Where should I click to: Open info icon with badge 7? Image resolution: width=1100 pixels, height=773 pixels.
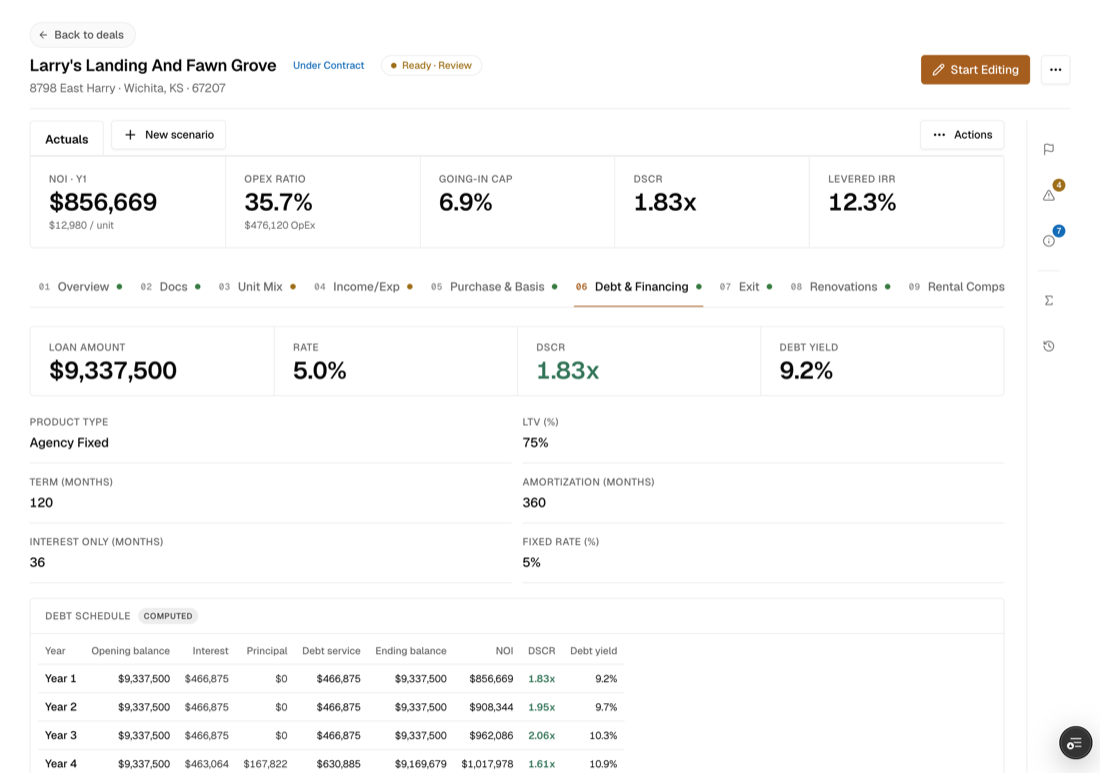[1049, 241]
